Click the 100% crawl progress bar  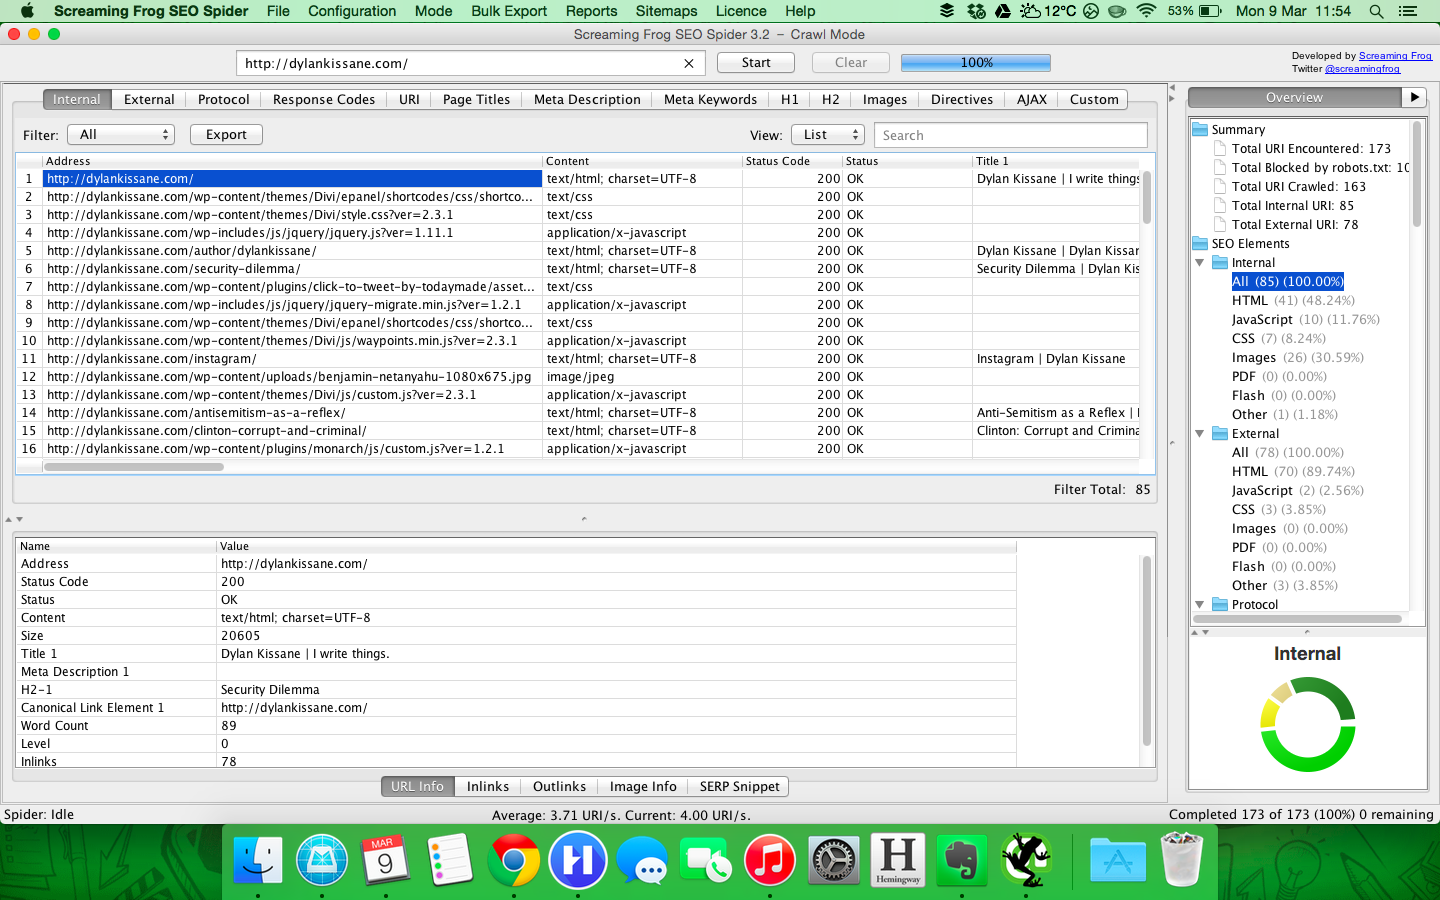click(976, 62)
